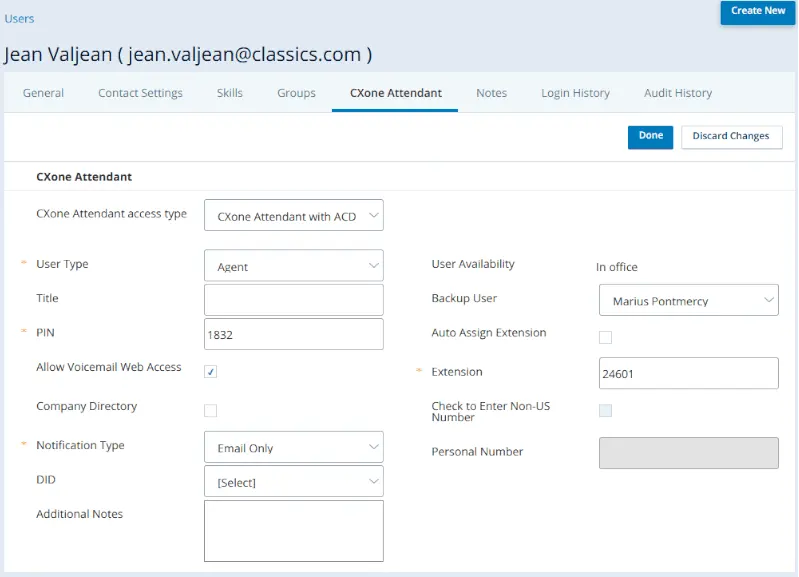Click the Create New button

point(758,12)
